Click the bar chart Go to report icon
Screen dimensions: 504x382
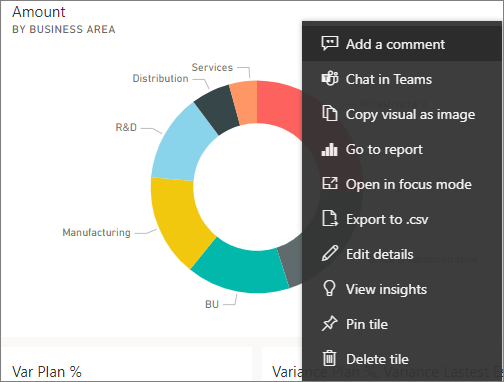tap(330, 149)
